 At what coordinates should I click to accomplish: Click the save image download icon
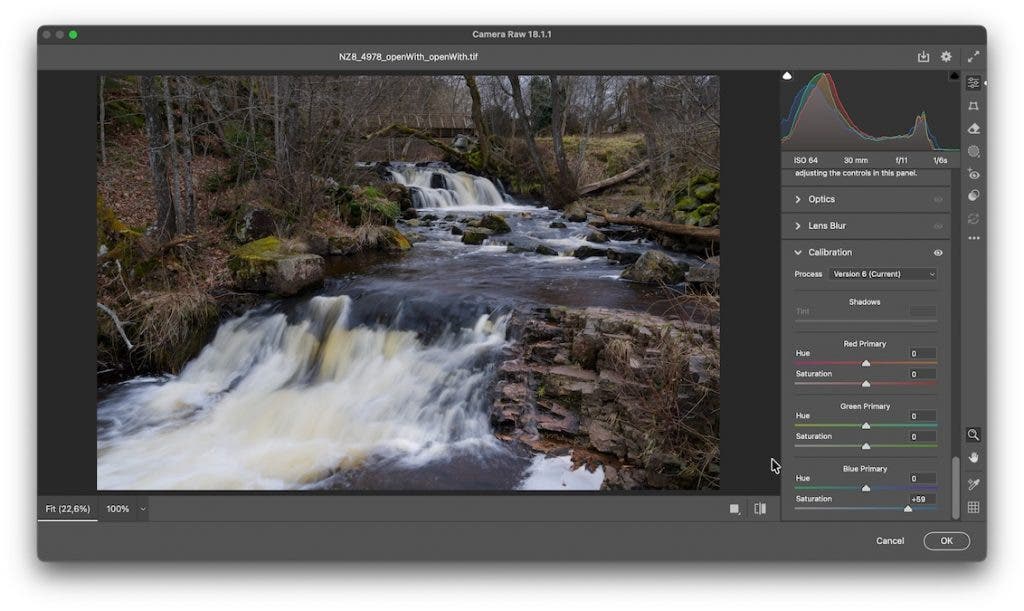point(923,57)
